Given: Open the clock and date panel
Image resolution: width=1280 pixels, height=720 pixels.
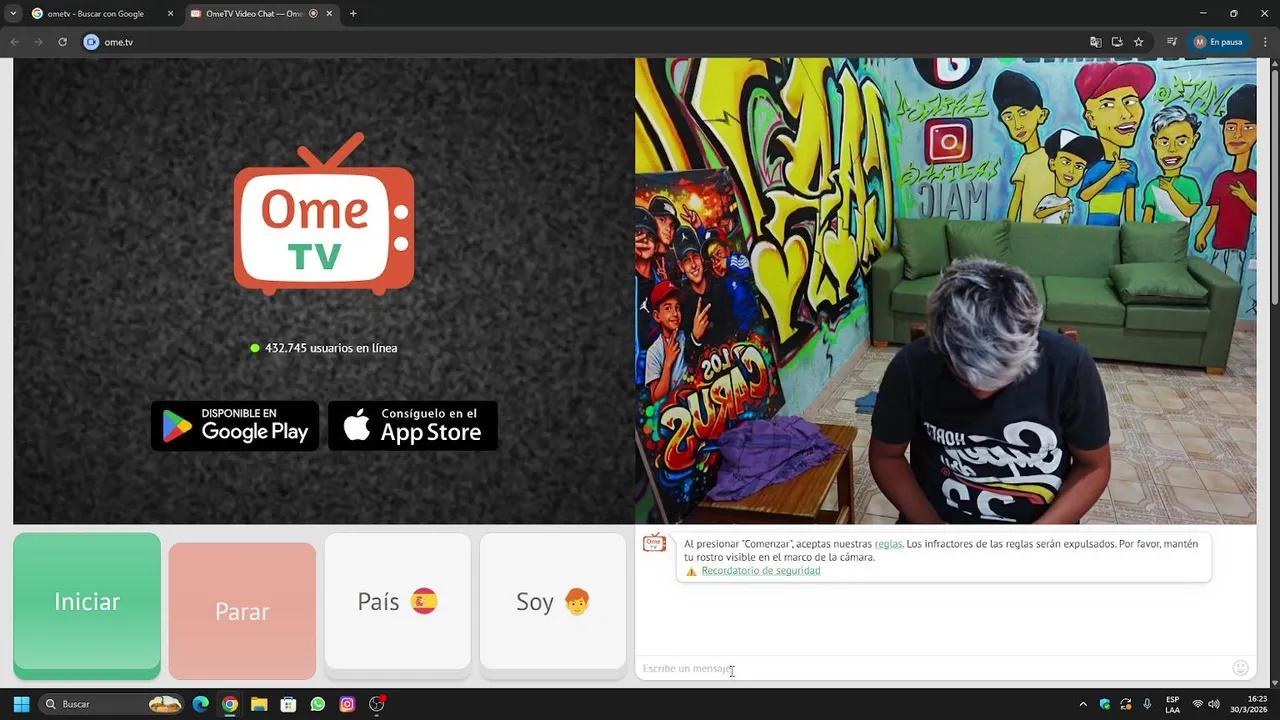Looking at the screenshot, I should click(x=1248, y=704).
